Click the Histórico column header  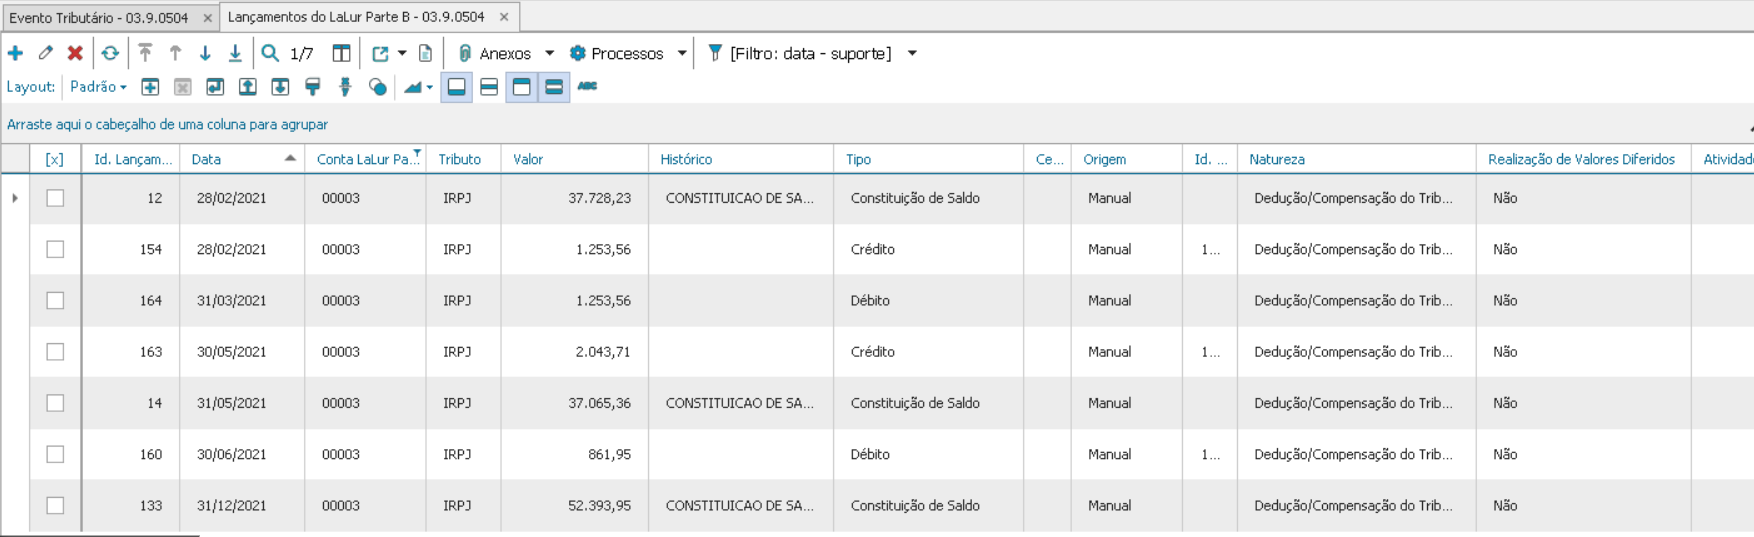(x=741, y=159)
